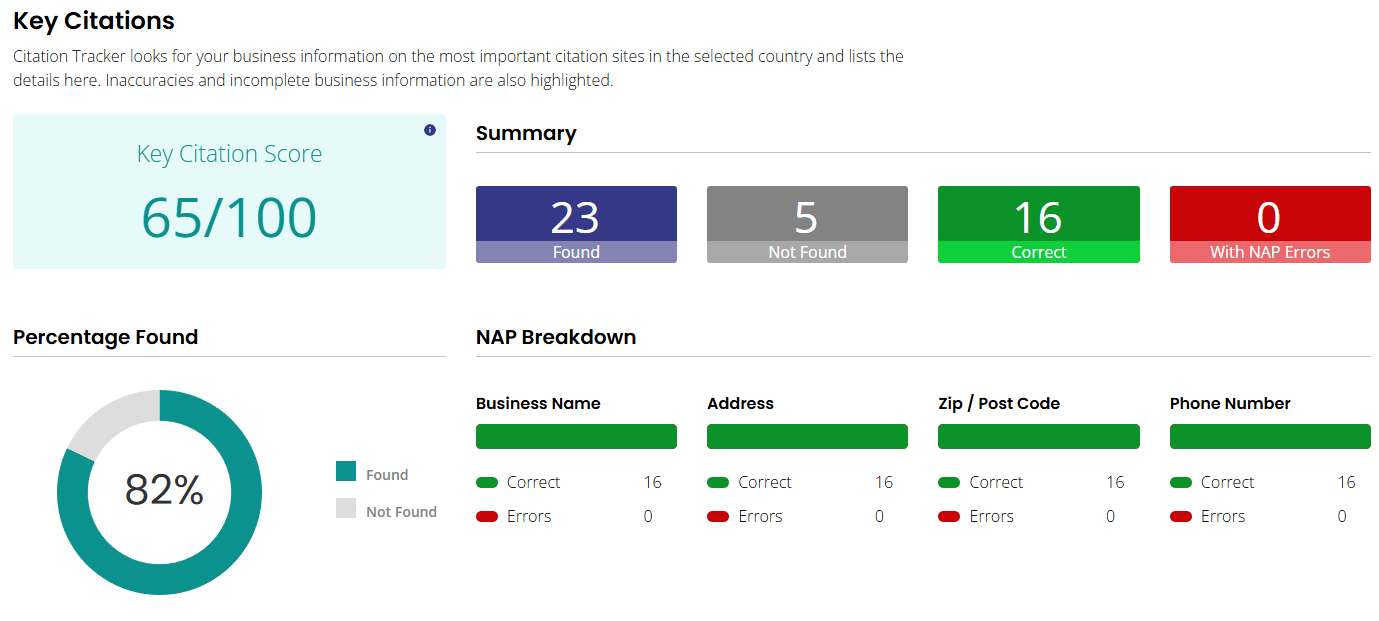Click the Address green progress bar
Image resolution: width=1379 pixels, height=621 pixels.
(807, 437)
